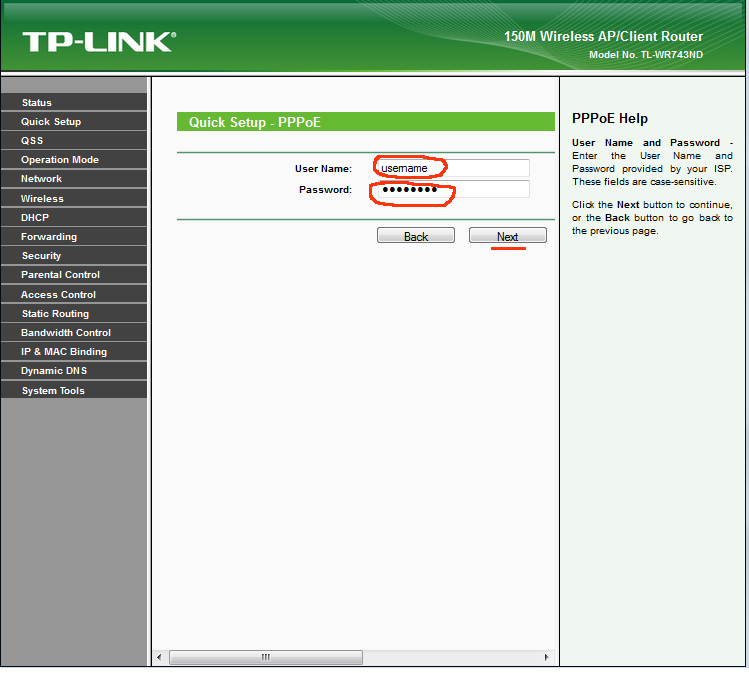Open the Network menu
Screen dimensions: 749x673
(x=74, y=179)
